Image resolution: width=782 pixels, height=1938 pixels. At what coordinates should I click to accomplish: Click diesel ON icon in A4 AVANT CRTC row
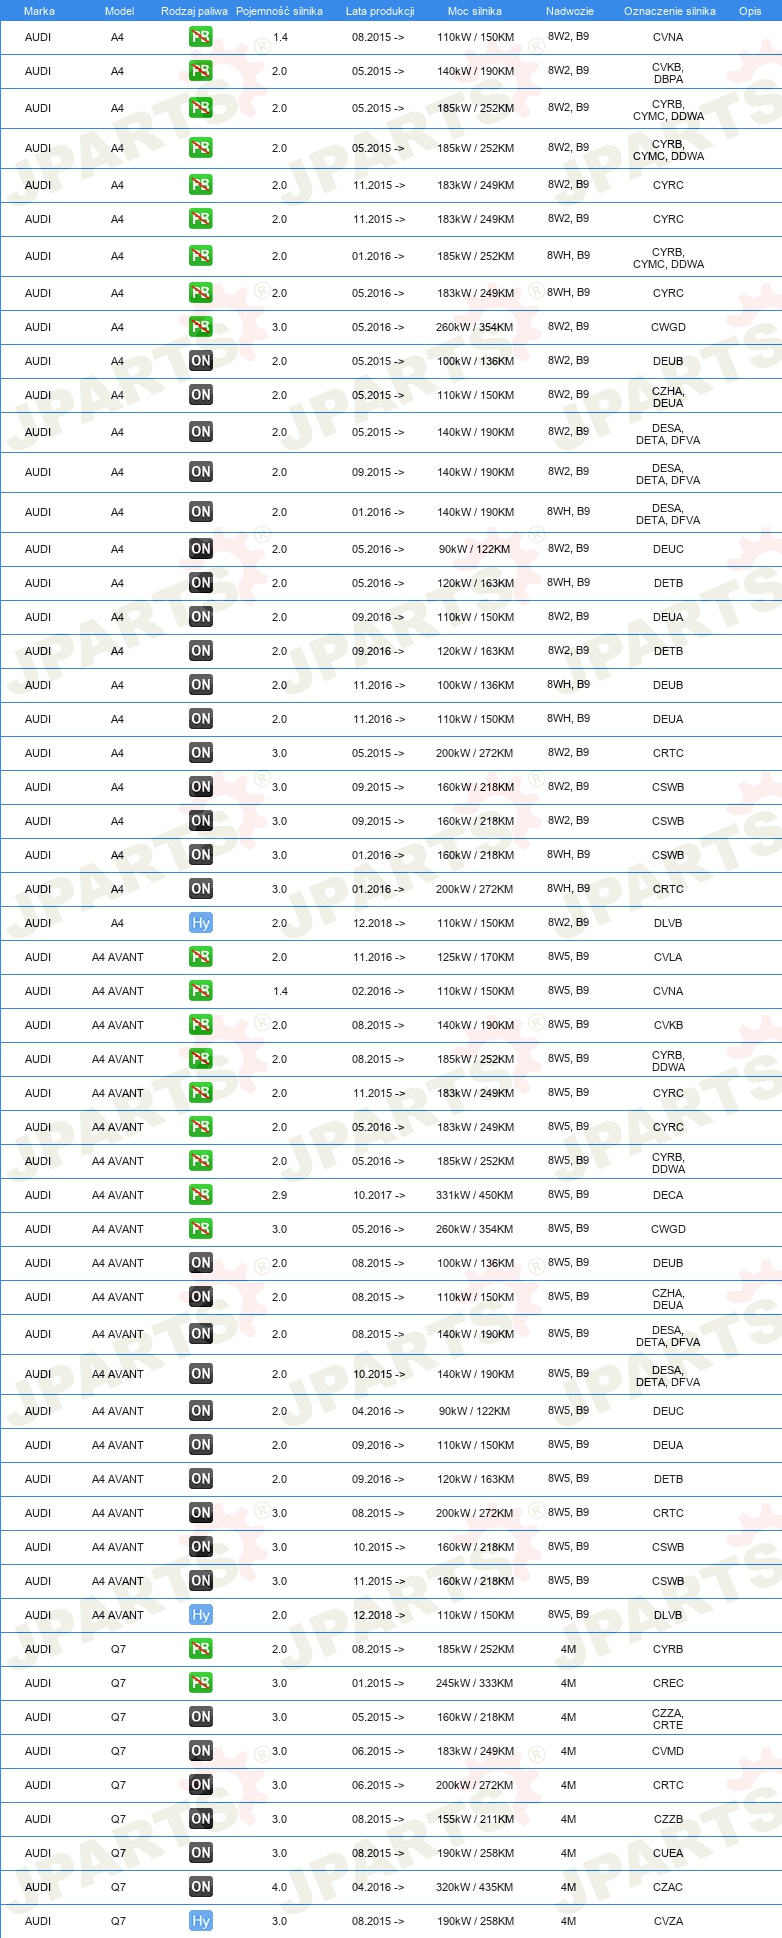[201, 1513]
